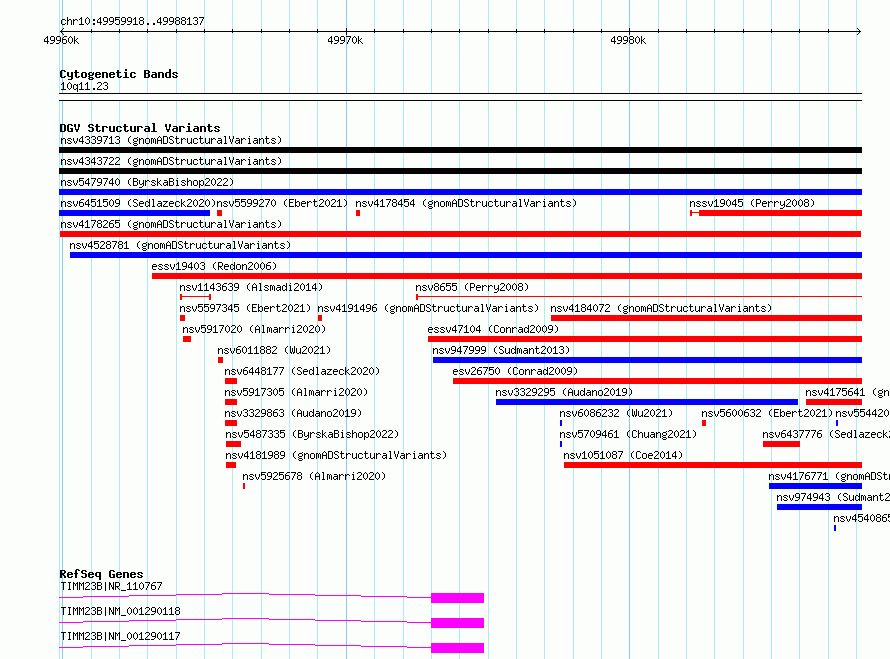890x659 pixels.
Task: Select the nsv5709461 (Chuang2021) label
Action: (628, 434)
